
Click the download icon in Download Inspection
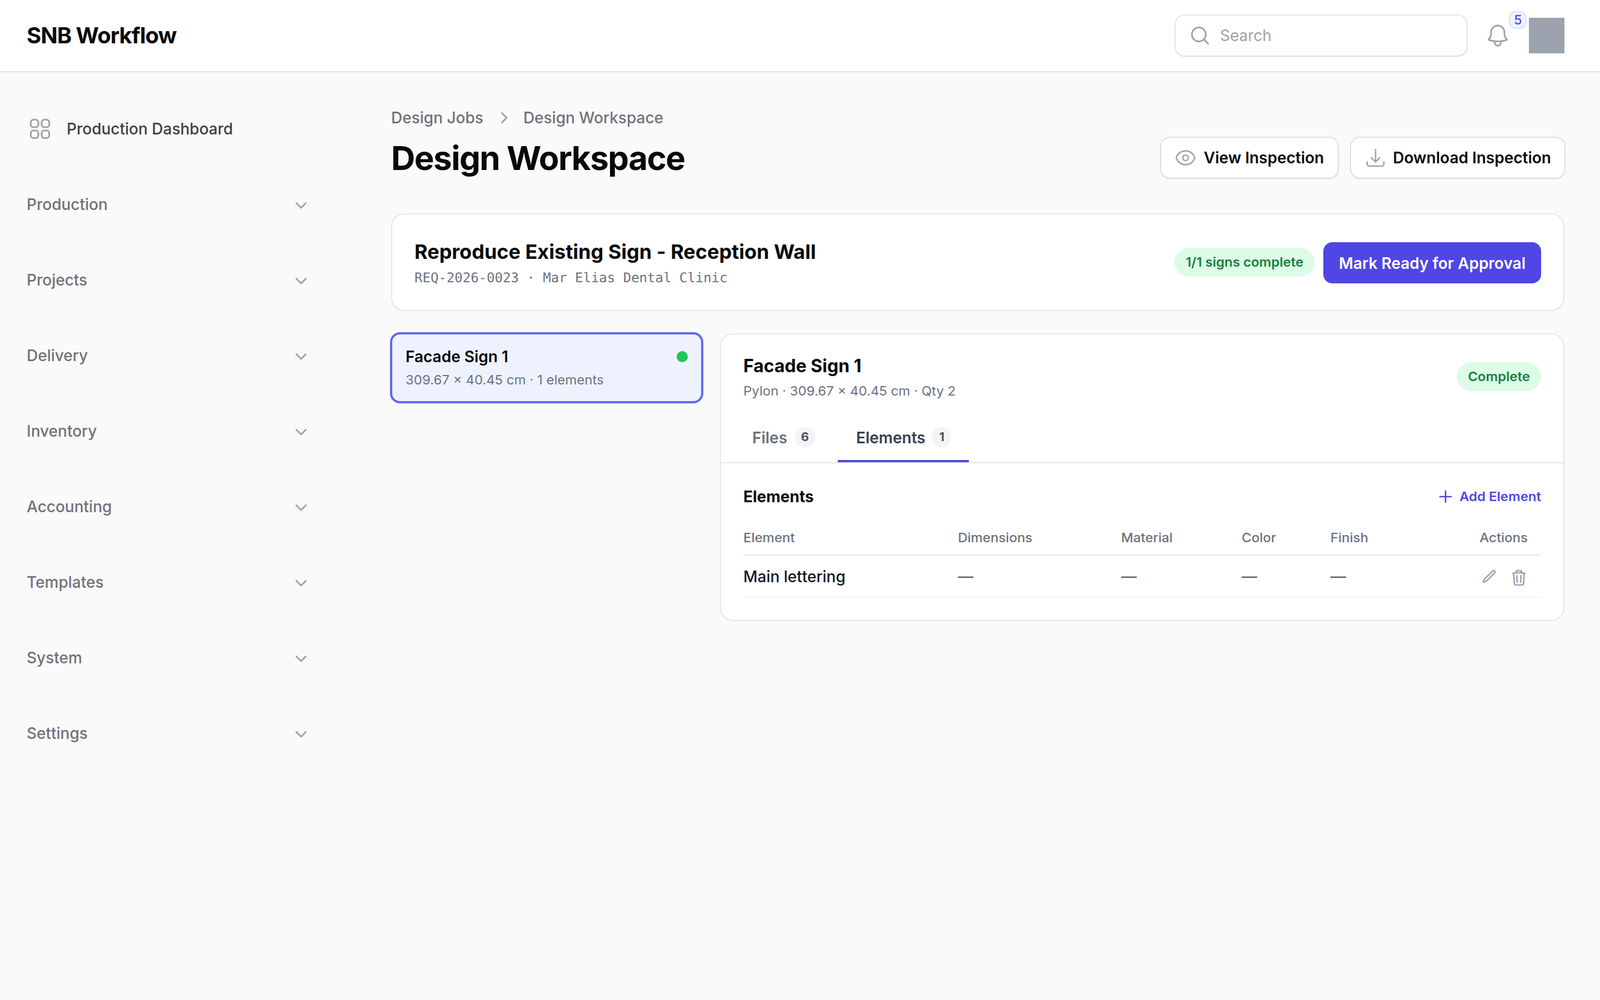(1375, 158)
